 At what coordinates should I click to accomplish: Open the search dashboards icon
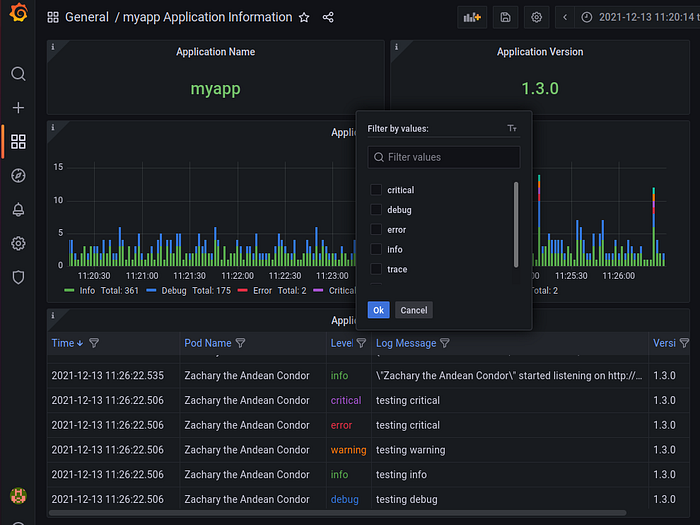point(18,74)
